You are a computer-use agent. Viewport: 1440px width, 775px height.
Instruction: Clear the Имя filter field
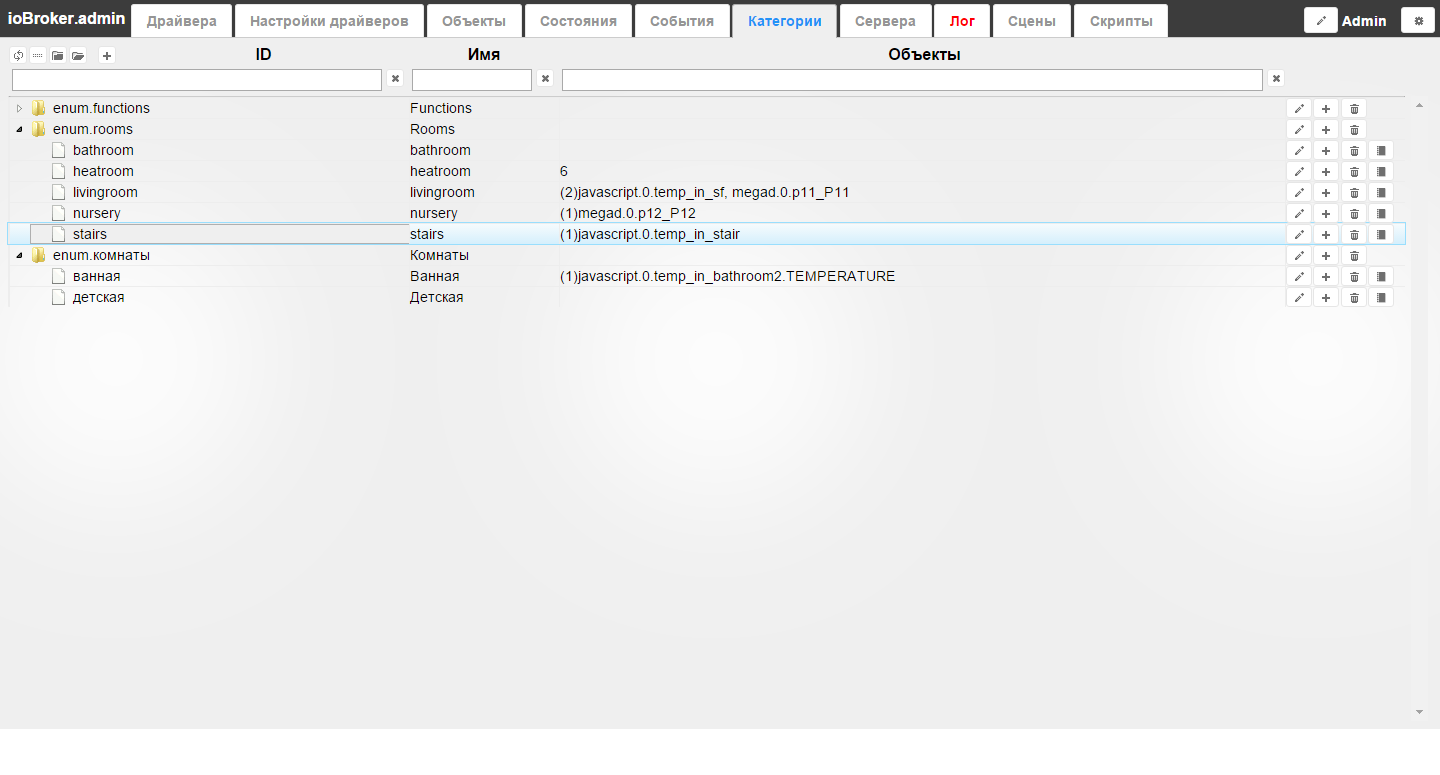[x=545, y=79]
